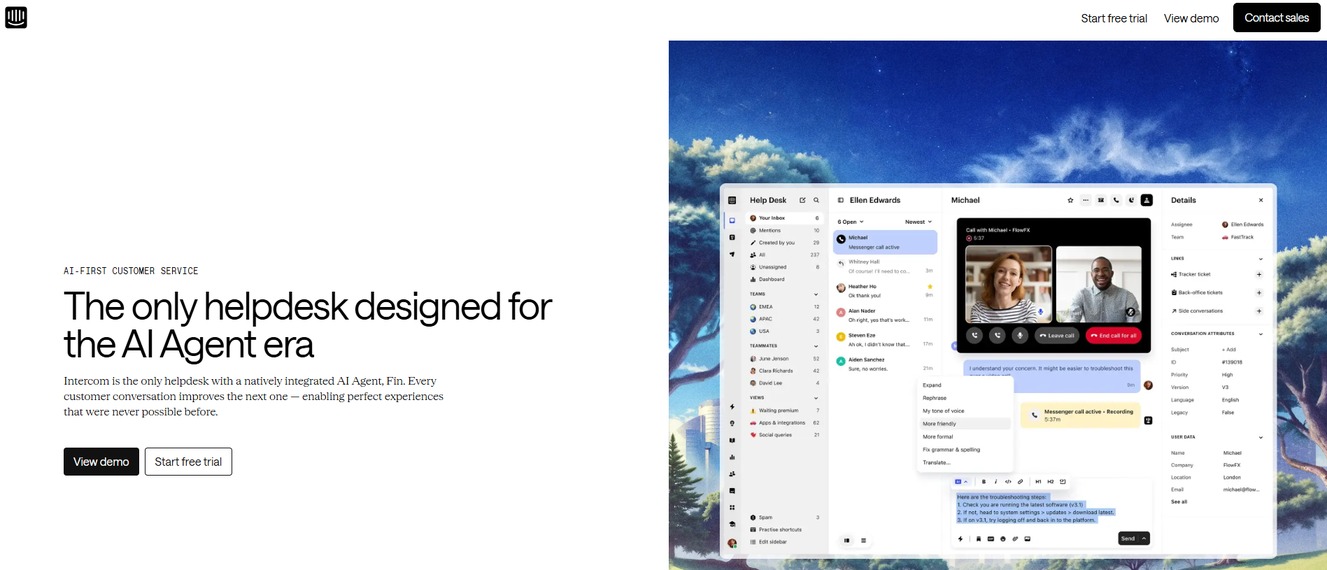Click the phone call icon in Michael header

[1116, 200]
